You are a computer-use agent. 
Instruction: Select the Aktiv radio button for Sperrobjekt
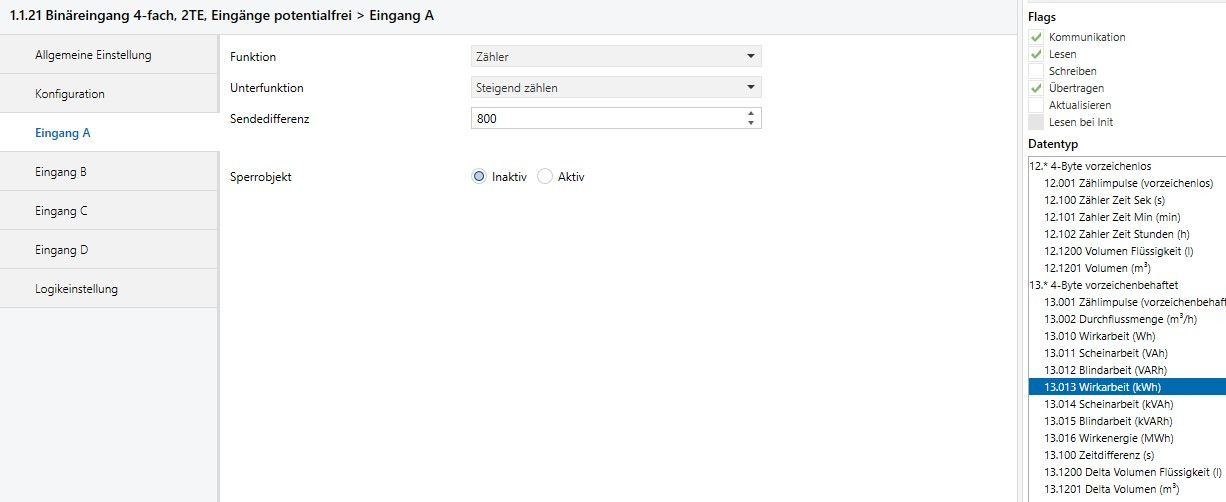click(545, 177)
